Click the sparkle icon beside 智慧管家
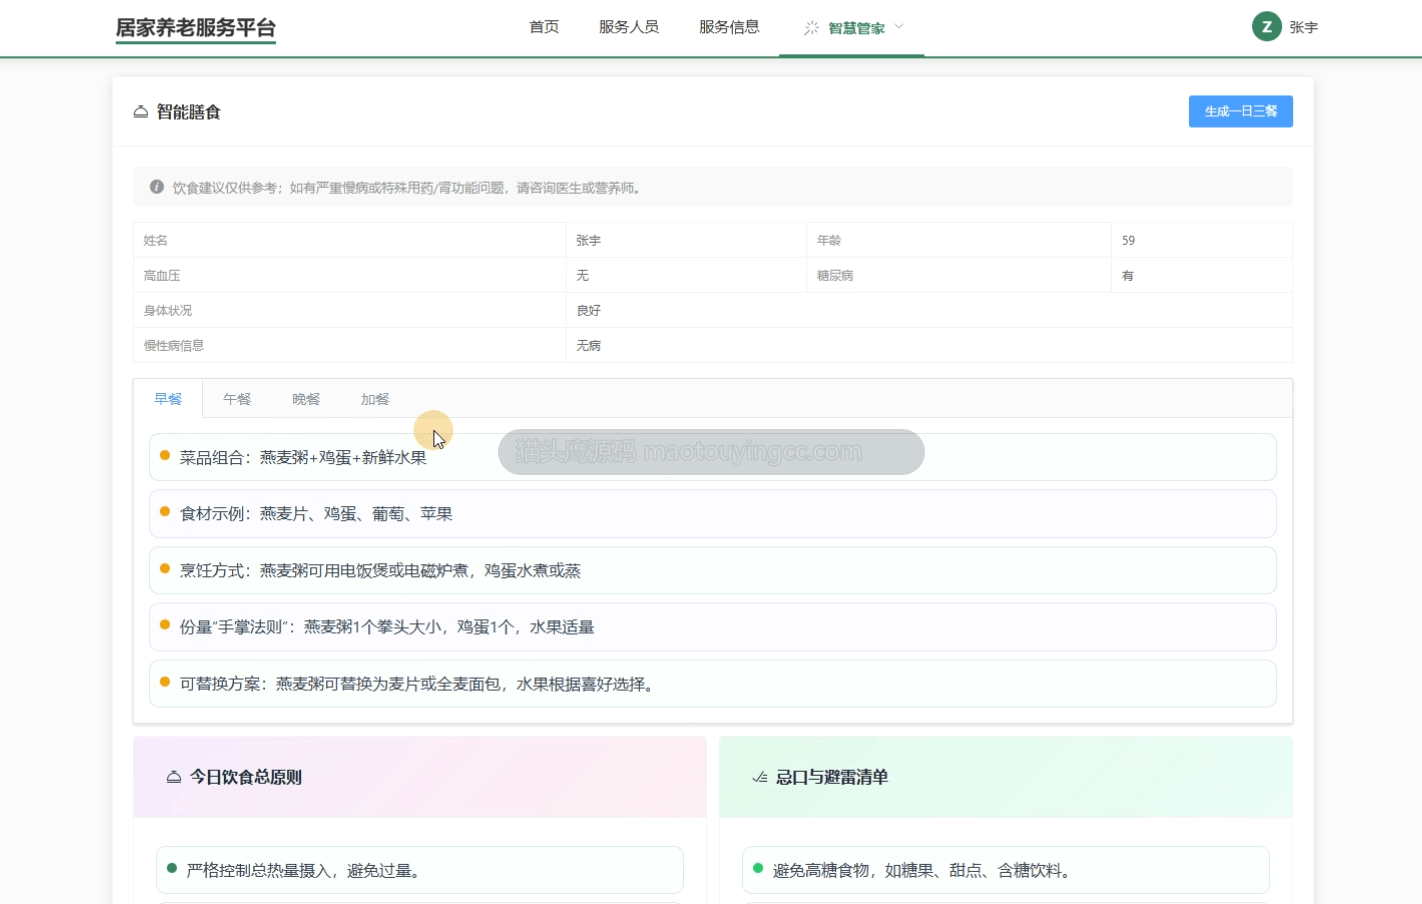Viewport: 1422px width, 904px height. pos(811,28)
